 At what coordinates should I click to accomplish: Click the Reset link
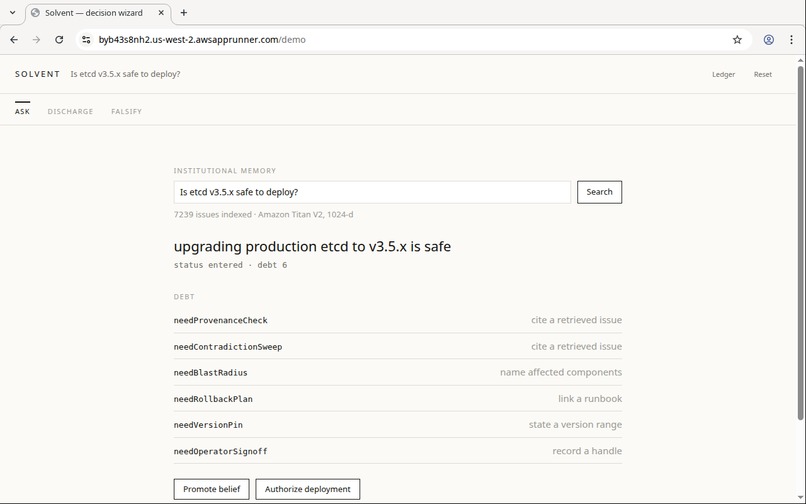click(763, 75)
